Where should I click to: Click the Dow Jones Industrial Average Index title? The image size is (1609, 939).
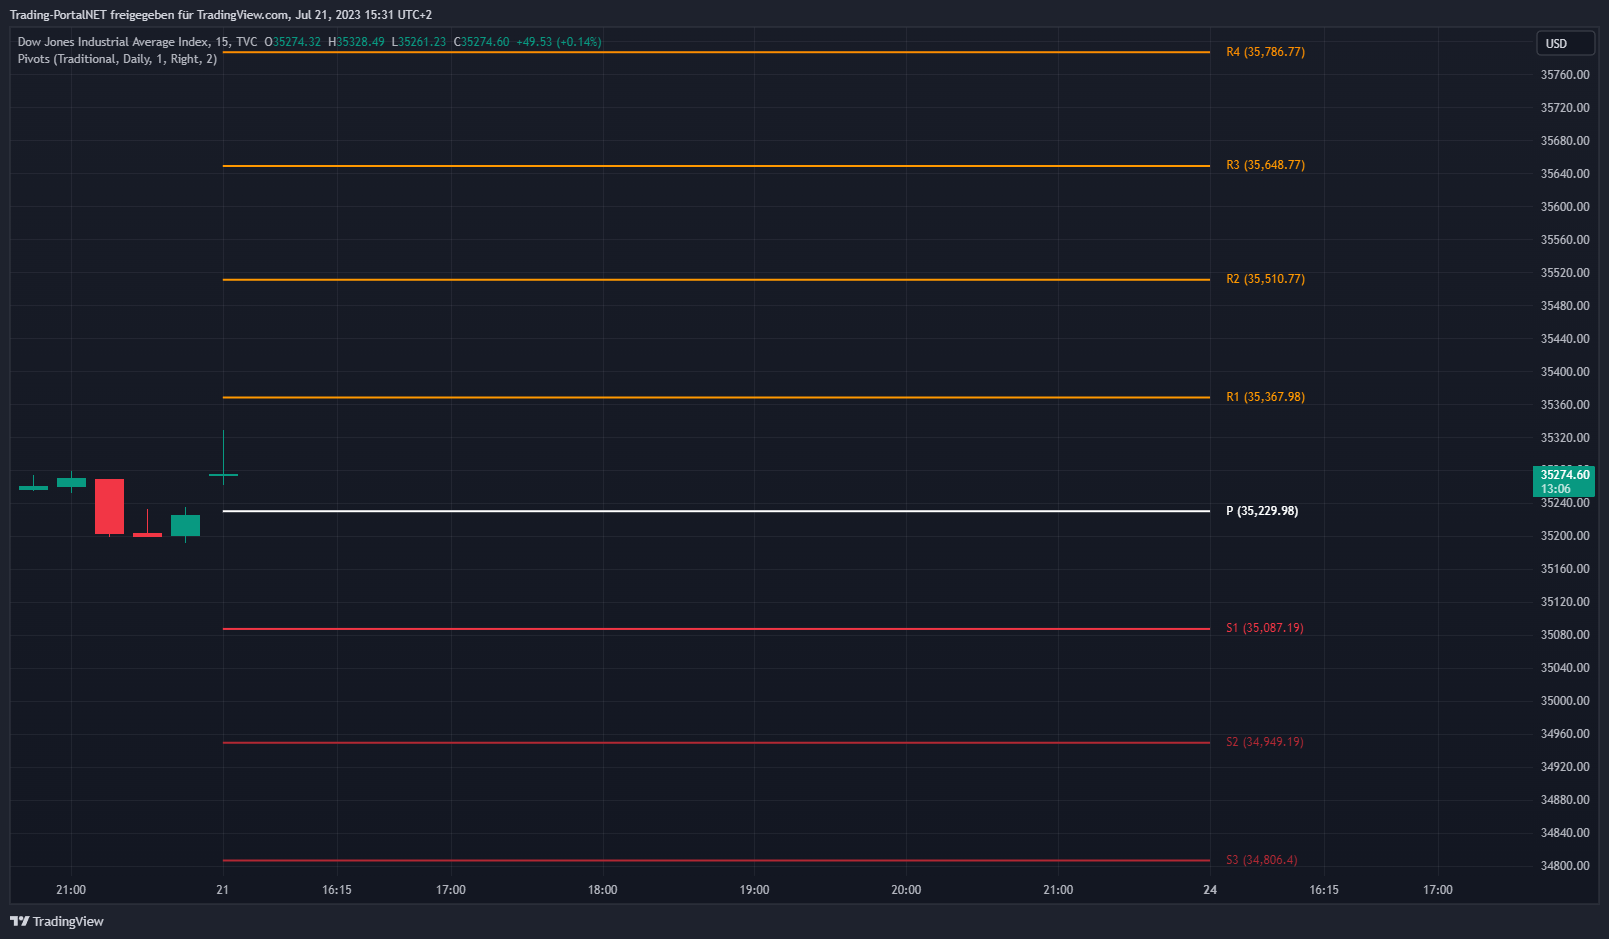[x=113, y=42]
